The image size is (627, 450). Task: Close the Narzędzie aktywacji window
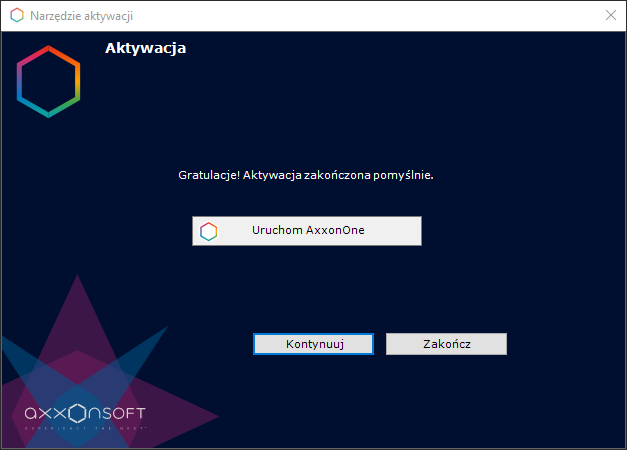[611, 15]
